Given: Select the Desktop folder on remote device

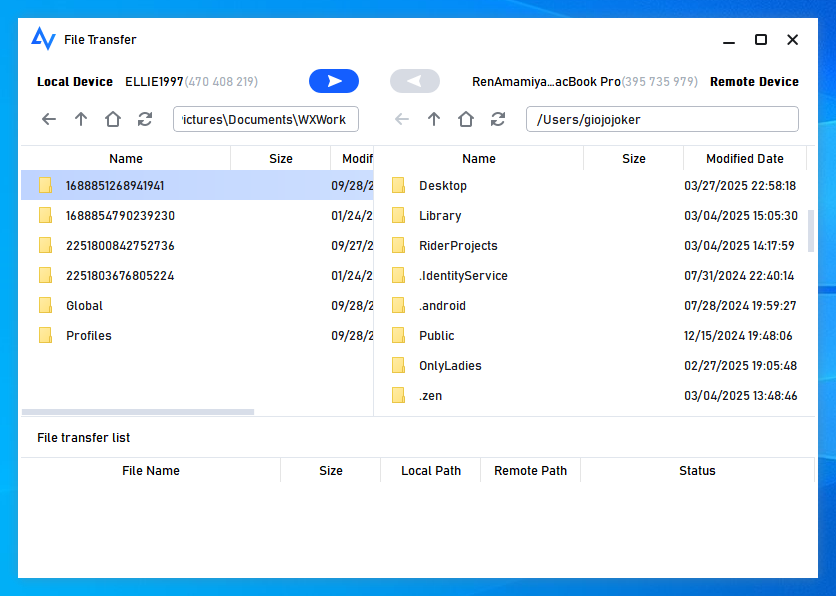Looking at the screenshot, I should click(443, 186).
